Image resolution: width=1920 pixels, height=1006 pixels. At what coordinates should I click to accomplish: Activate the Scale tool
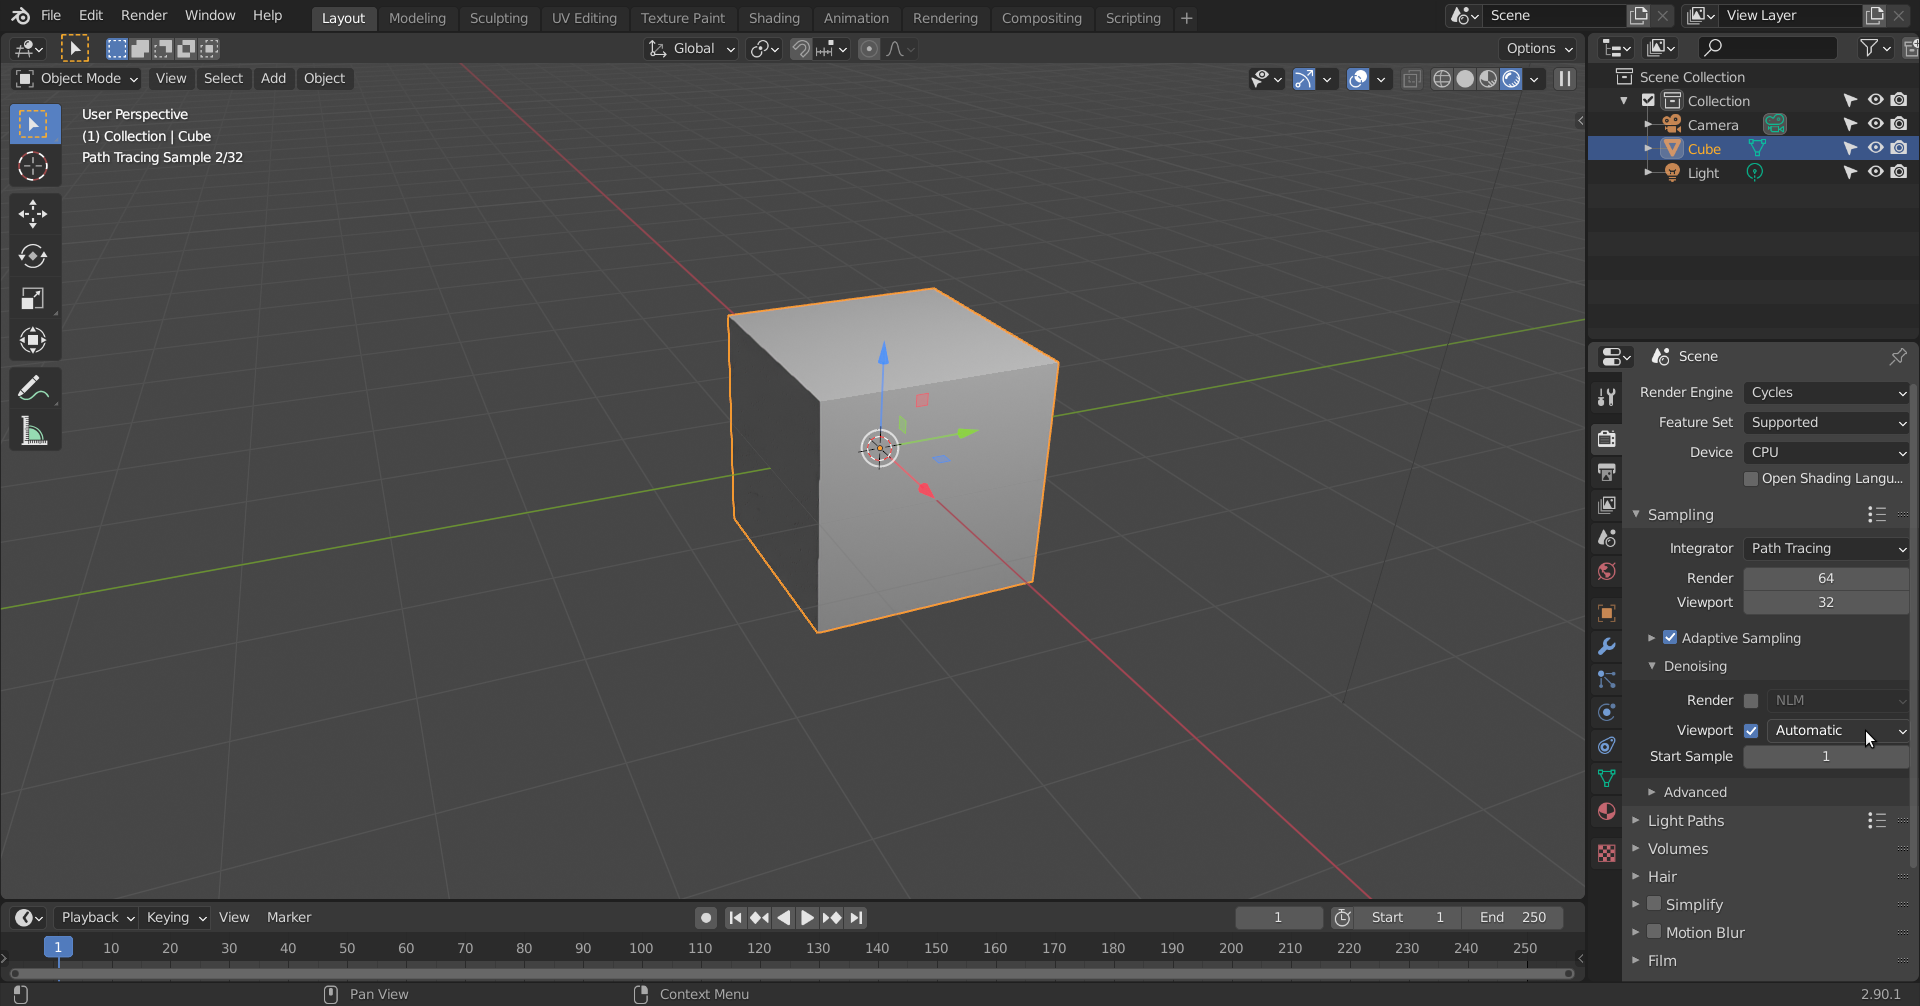(x=33, y=298)
